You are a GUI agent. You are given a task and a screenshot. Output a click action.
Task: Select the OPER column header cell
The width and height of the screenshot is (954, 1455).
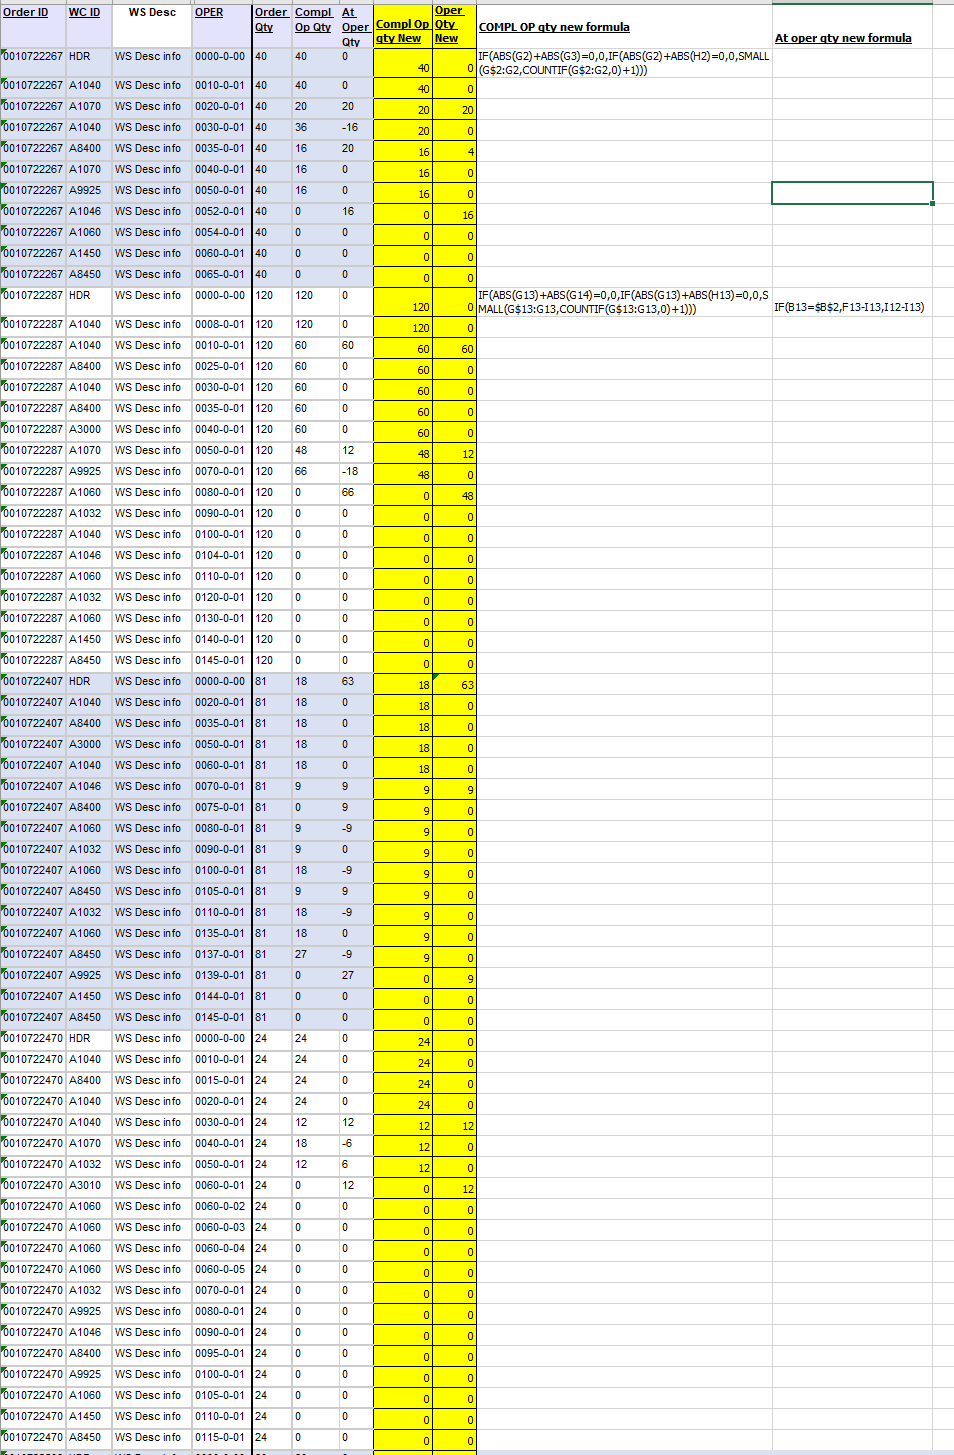click(x=221, y=25)
